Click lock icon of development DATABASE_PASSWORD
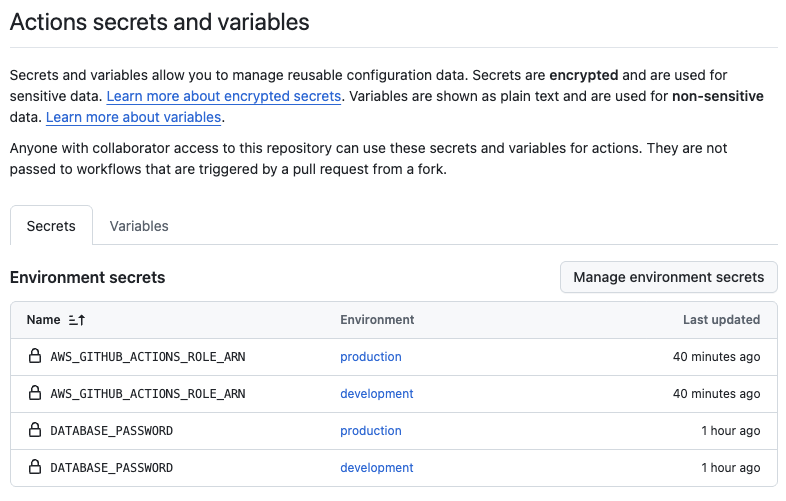Screen dimensions: 786x501 (35, 467)
